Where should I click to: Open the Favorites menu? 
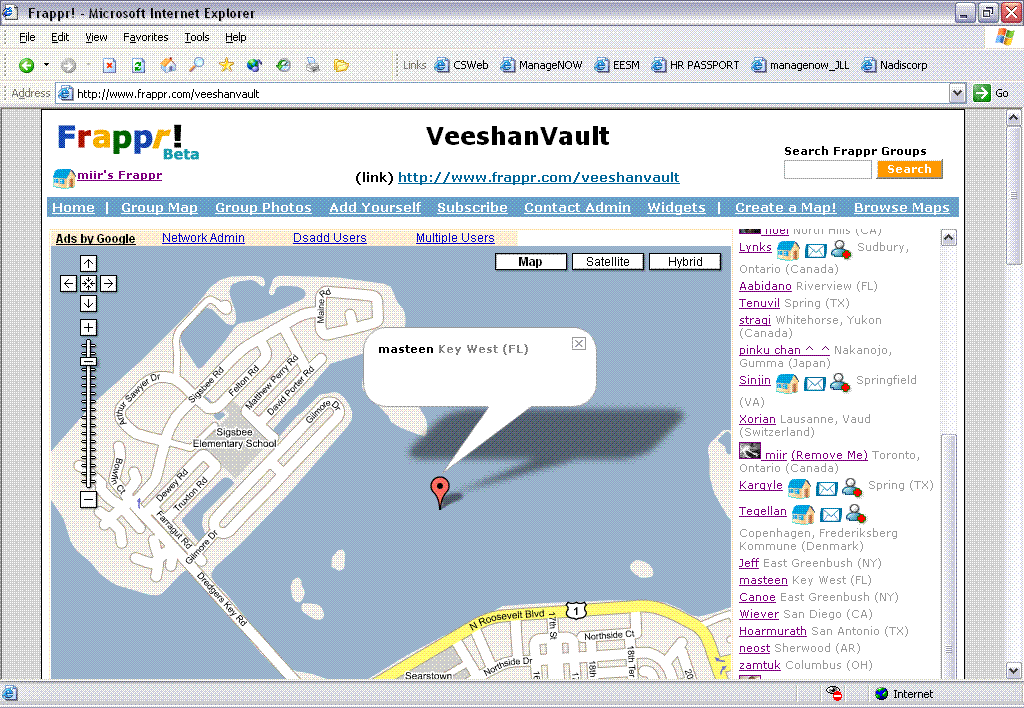pos(146,37)
